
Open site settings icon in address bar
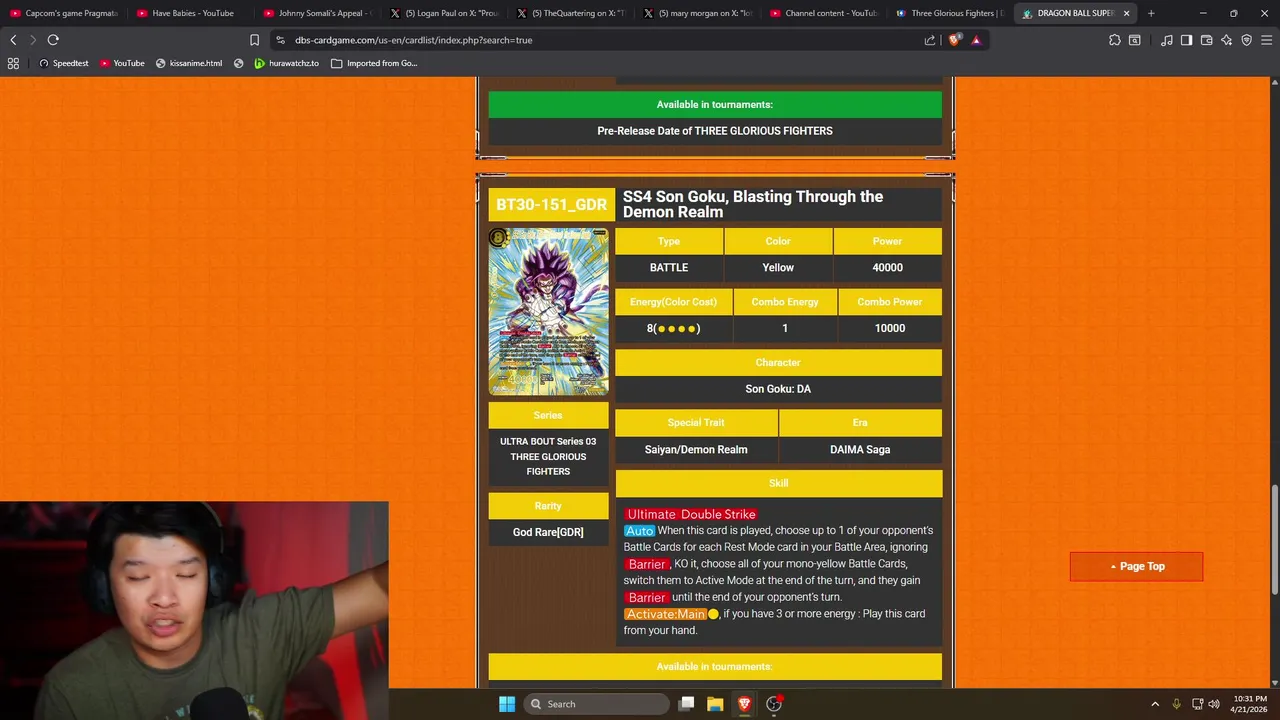(281, 40)
